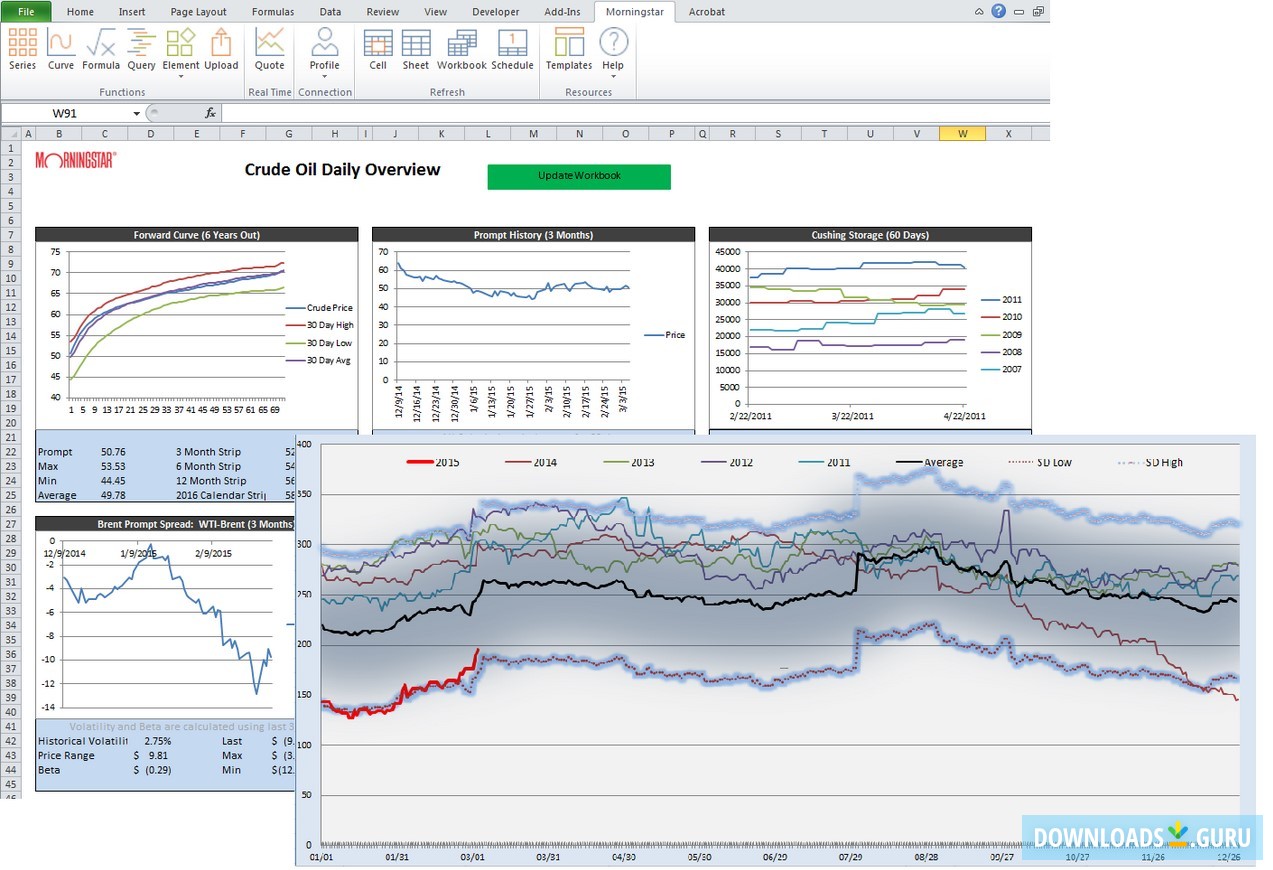Screen dimensions: 1273x870
Task: Refresh the active Sheet
Action: (415, 52)
